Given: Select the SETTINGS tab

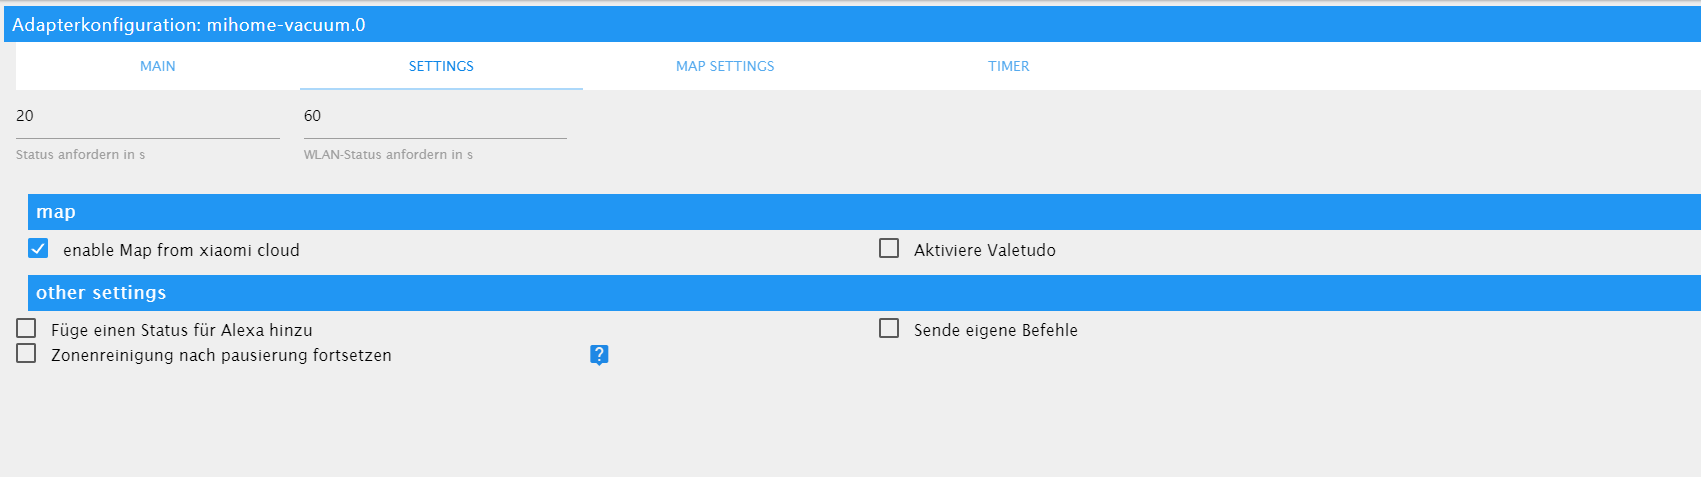Looking at the screenshot, I should [x=441, y=66].
